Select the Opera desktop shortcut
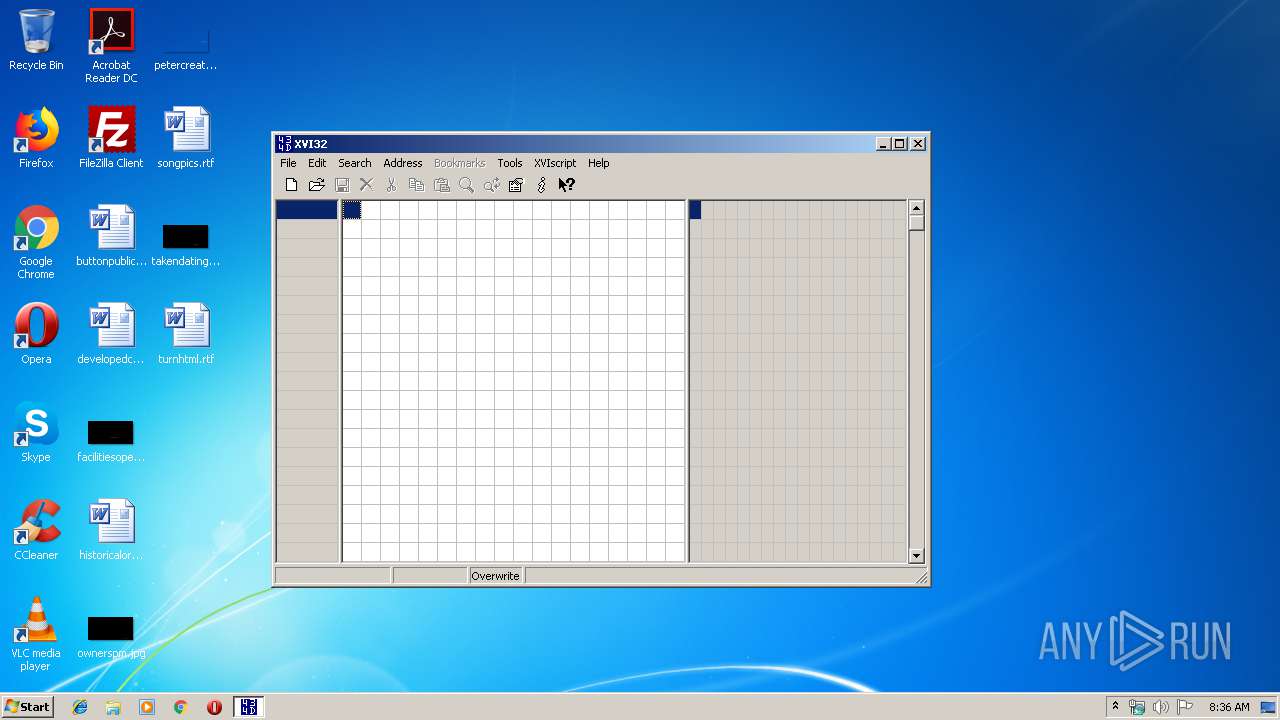The width and height of the screenshot is (1280, 720). [x=36, y=335]
